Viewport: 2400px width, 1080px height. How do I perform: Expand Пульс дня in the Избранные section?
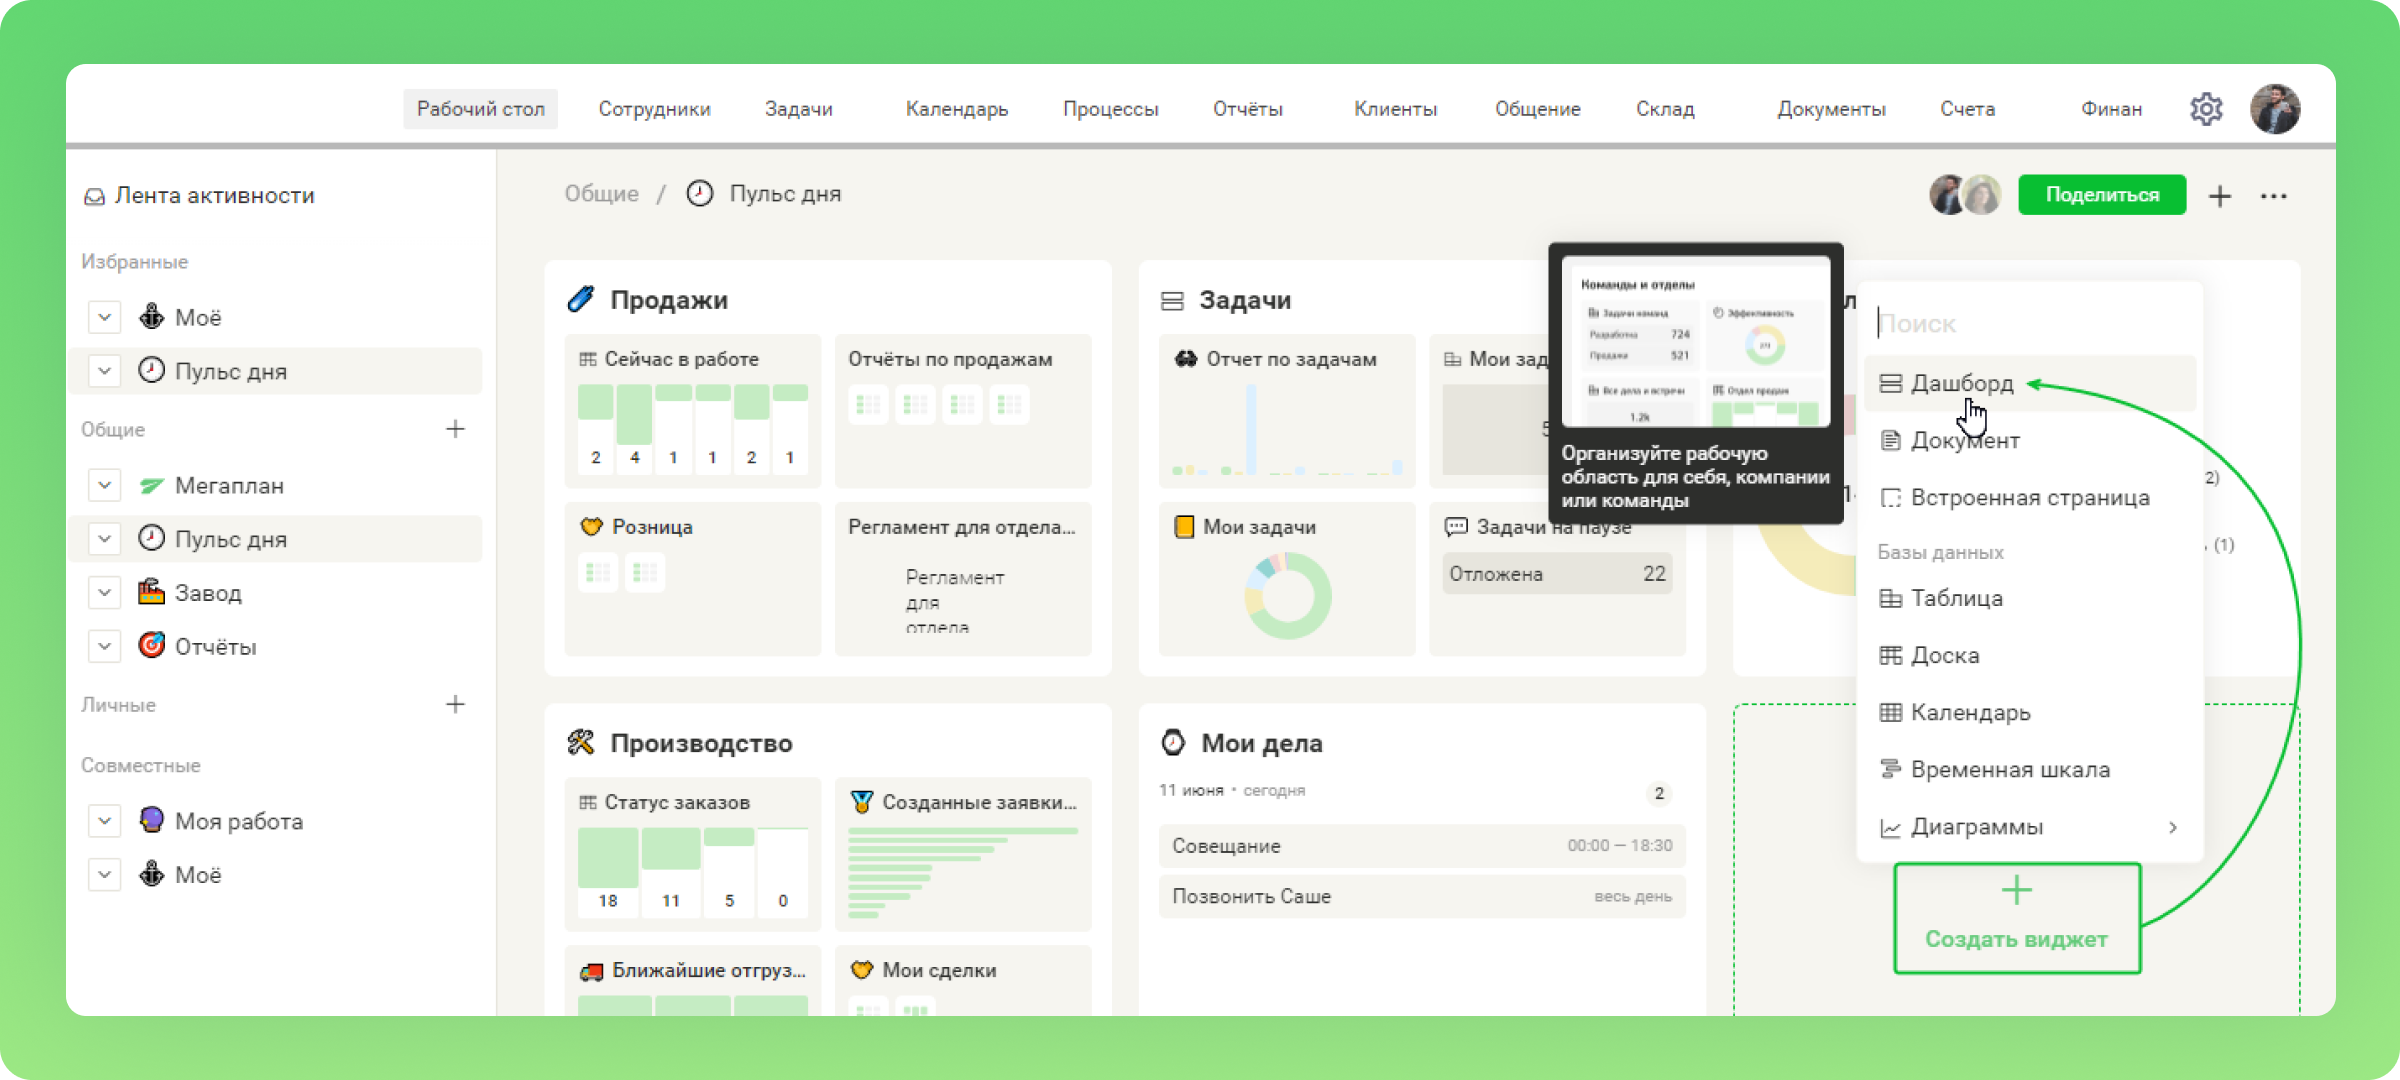coord(104,371)
